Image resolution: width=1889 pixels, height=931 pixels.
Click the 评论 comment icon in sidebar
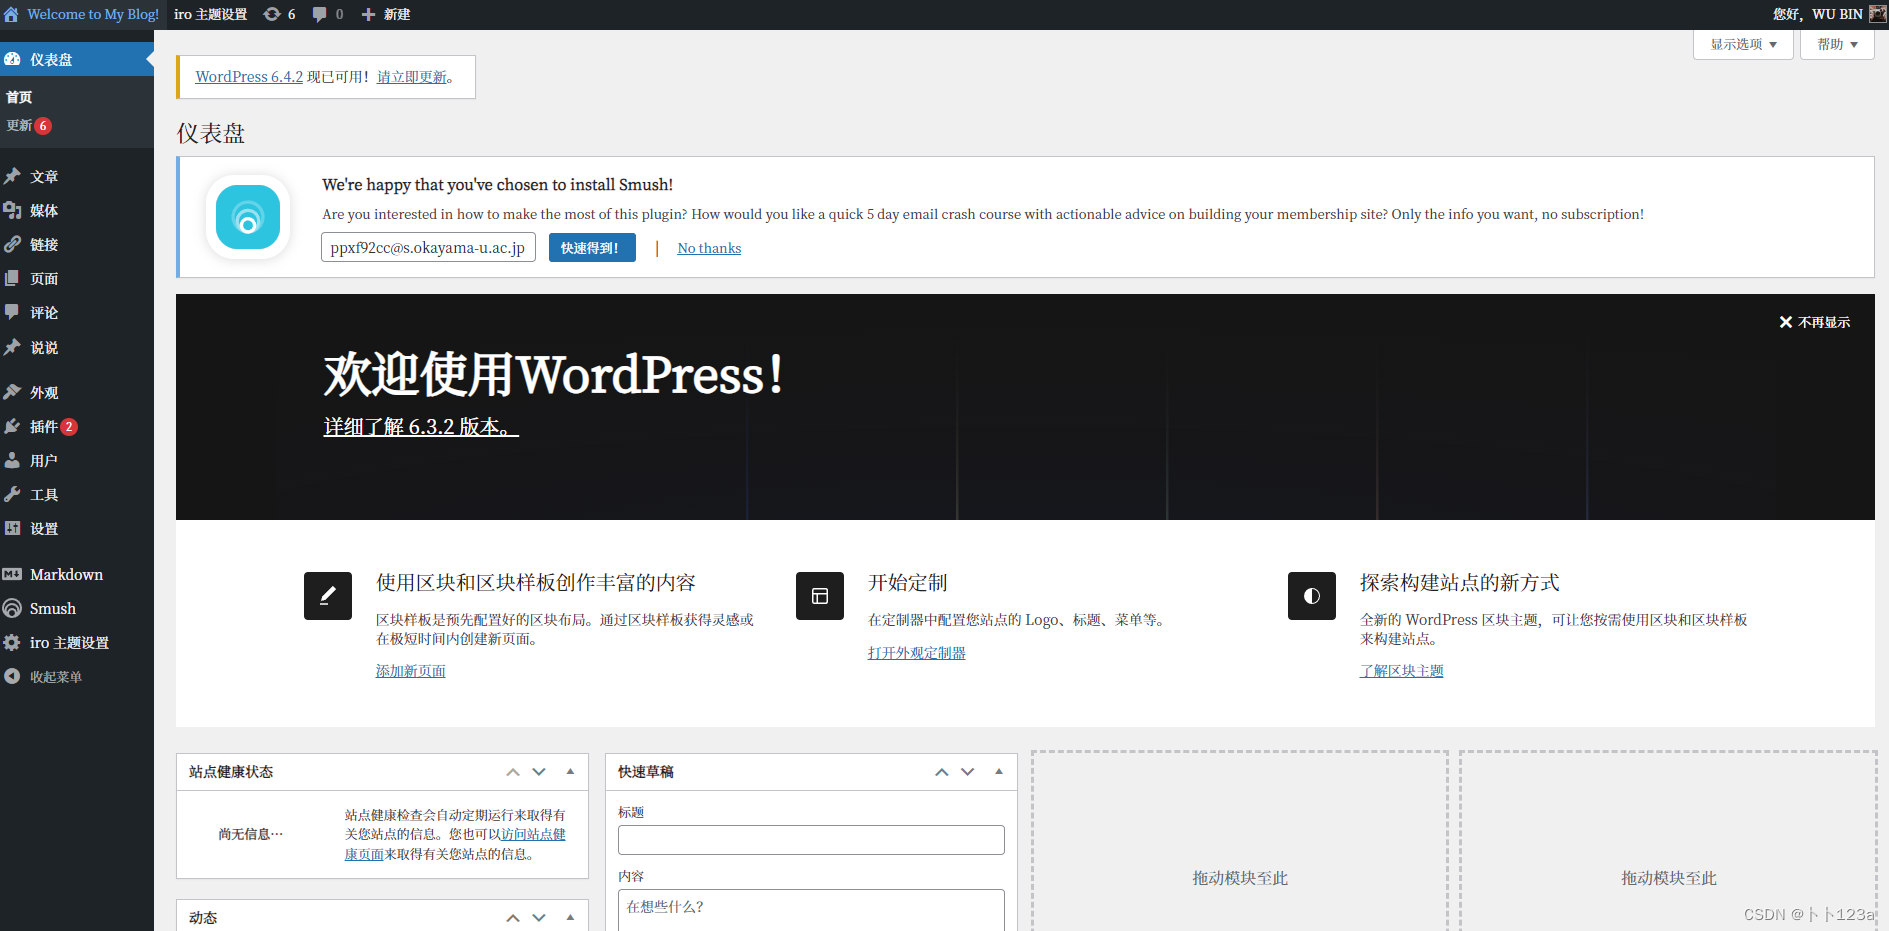coord(12,312)
